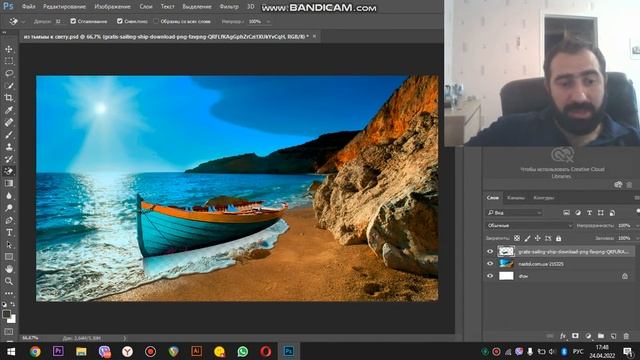The image size is (640, 360).
Task: Click the foreground color swatch
Action: click(6, 314)
